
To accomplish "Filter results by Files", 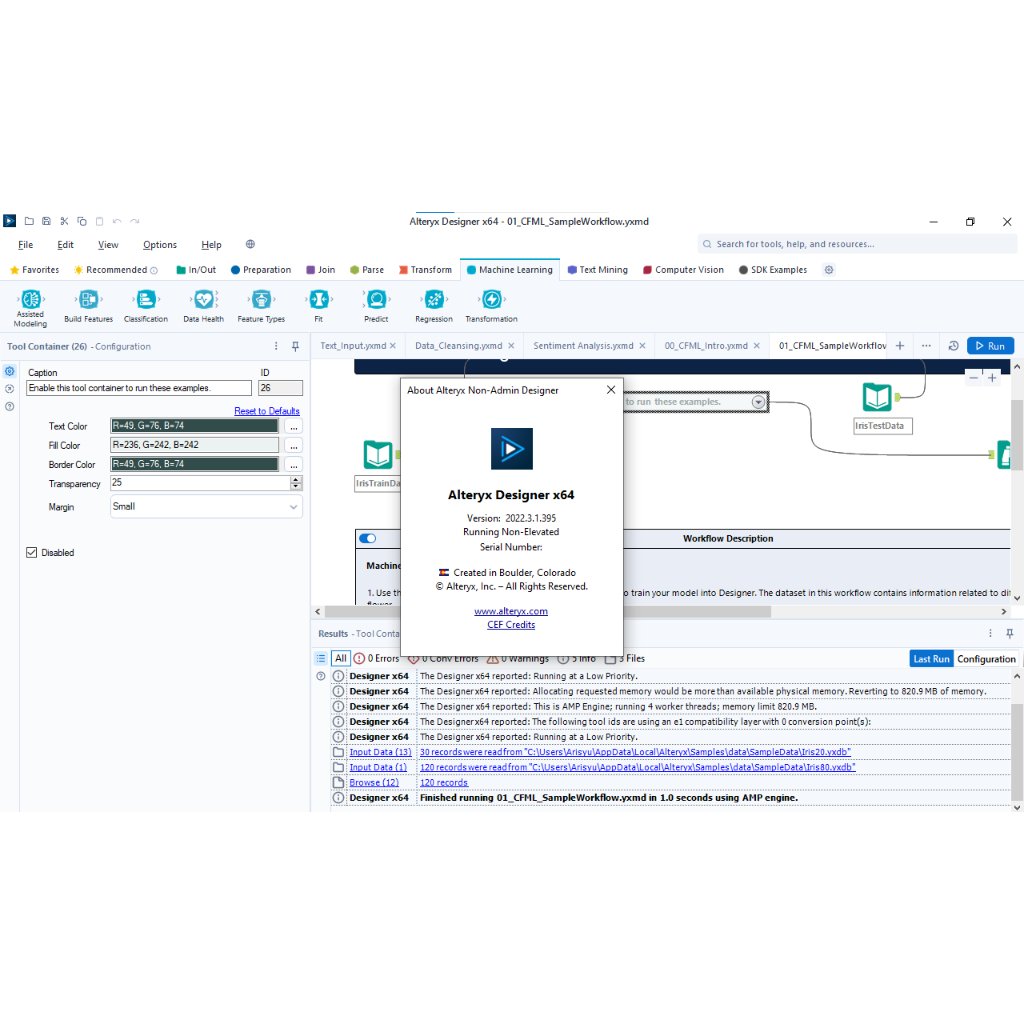I will 625,658.
